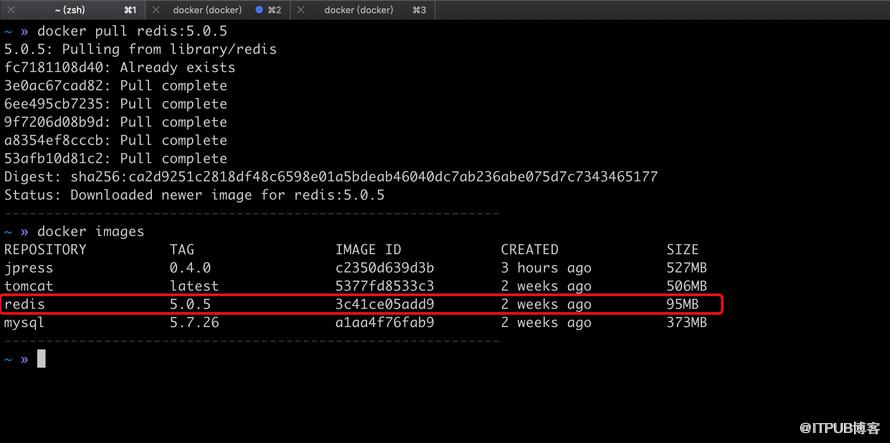The image size is (890, 443).
Task: Click the line '9f7206d08b9d: Pull complete'
Action: [x=115, y=122]
